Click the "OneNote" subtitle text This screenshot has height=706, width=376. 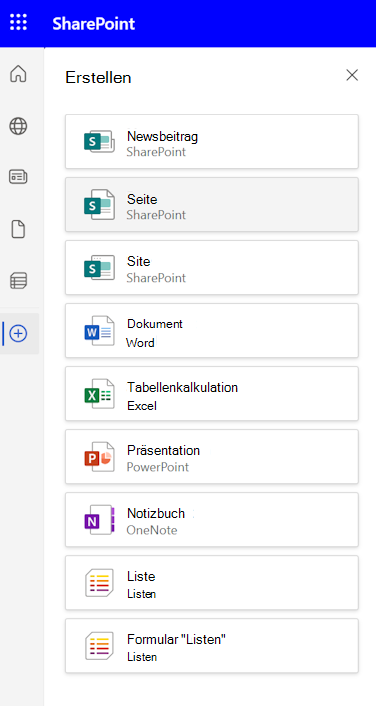click(x=152, y=530)
